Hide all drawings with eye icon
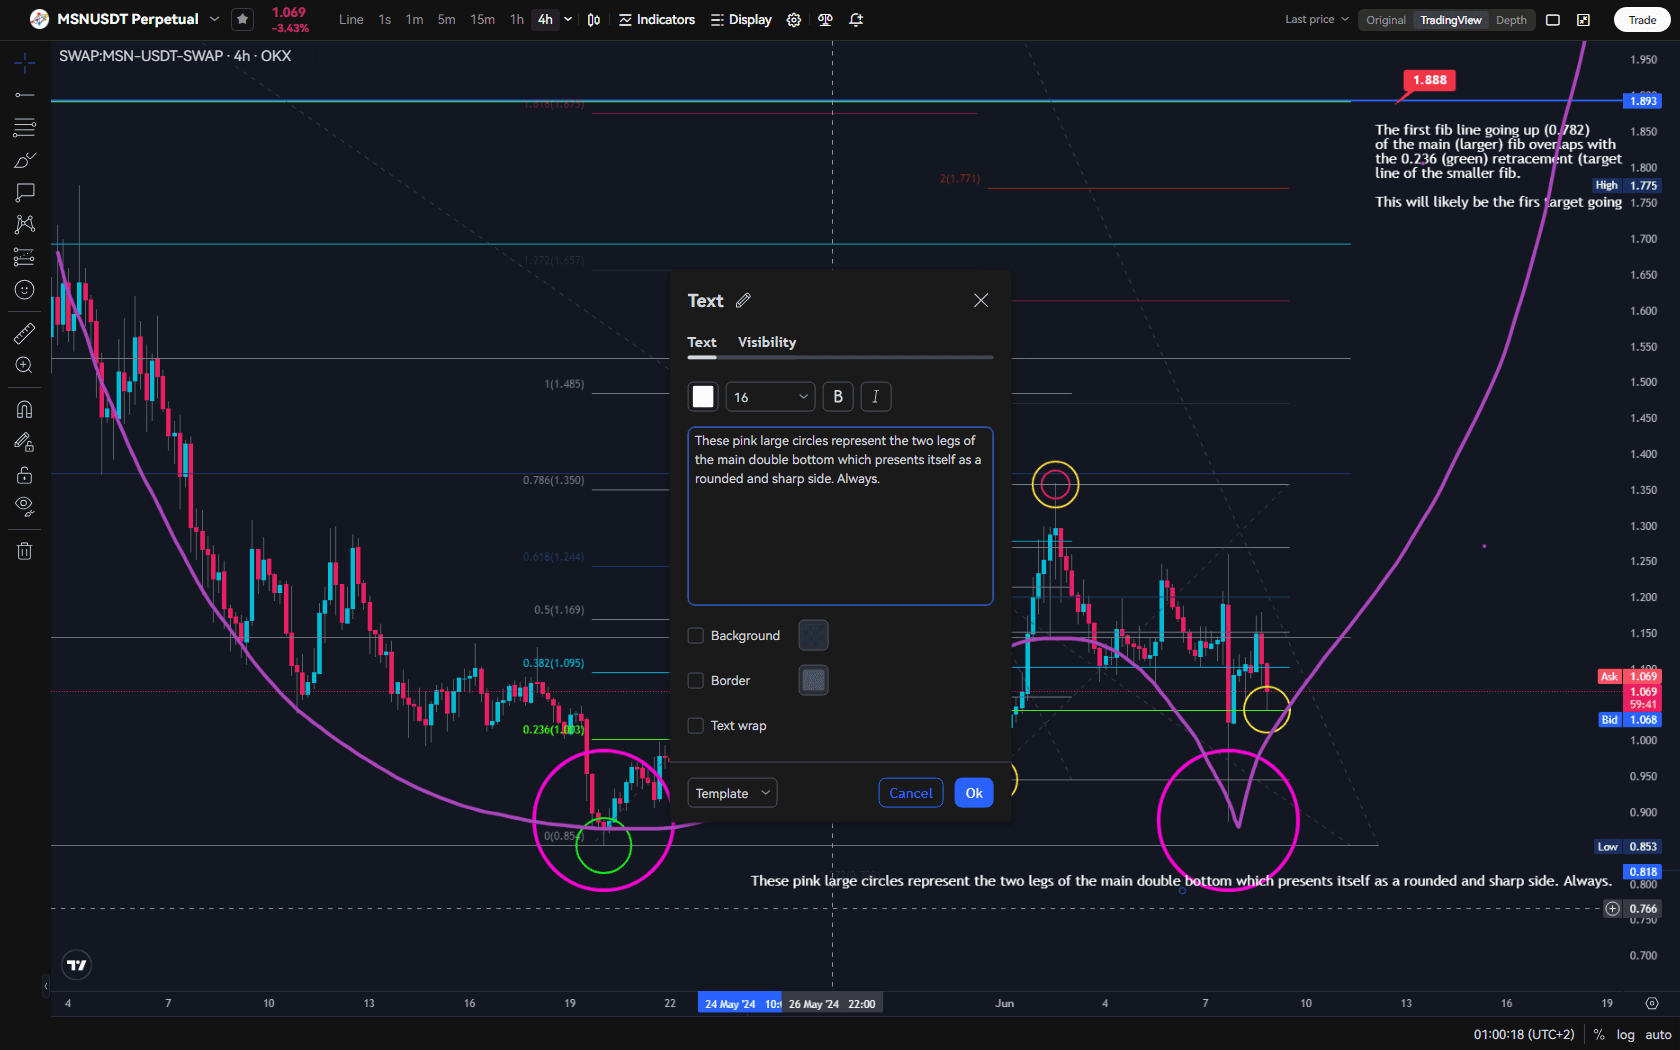This screenshot has height=1050, width=1680. click(25, 506)
